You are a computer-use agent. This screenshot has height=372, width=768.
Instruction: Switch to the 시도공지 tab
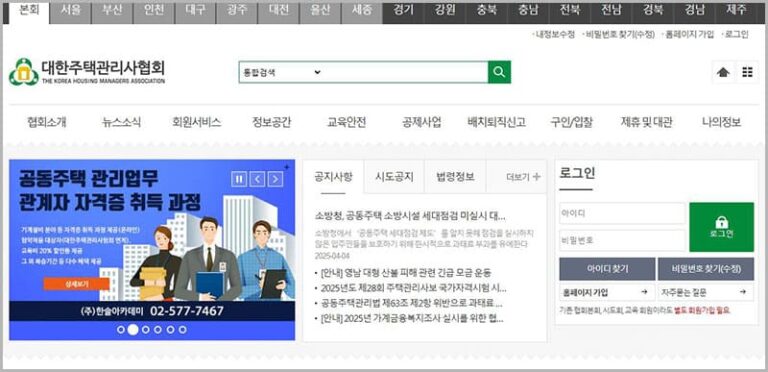point(394,177)
